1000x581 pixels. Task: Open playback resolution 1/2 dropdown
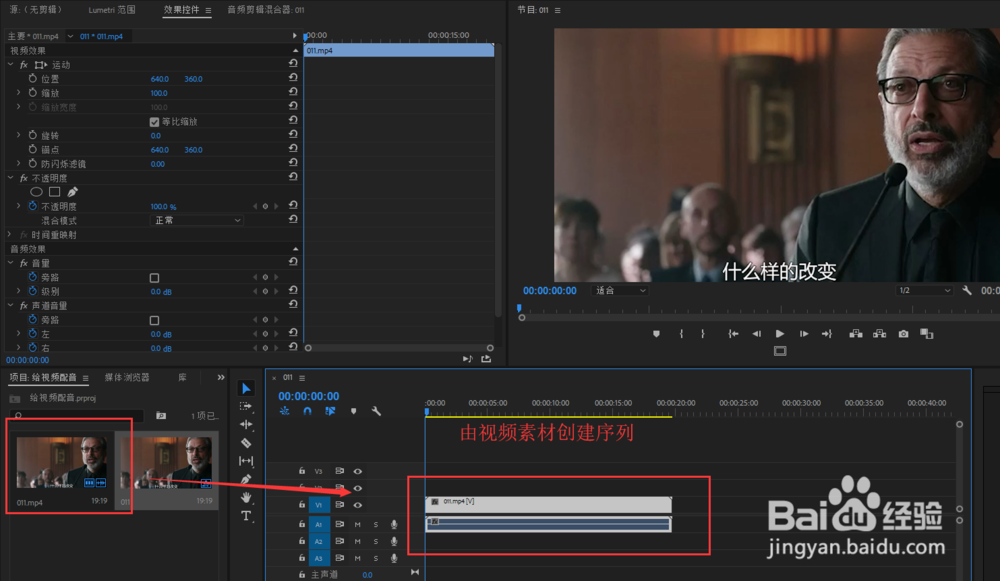(924, 290)
